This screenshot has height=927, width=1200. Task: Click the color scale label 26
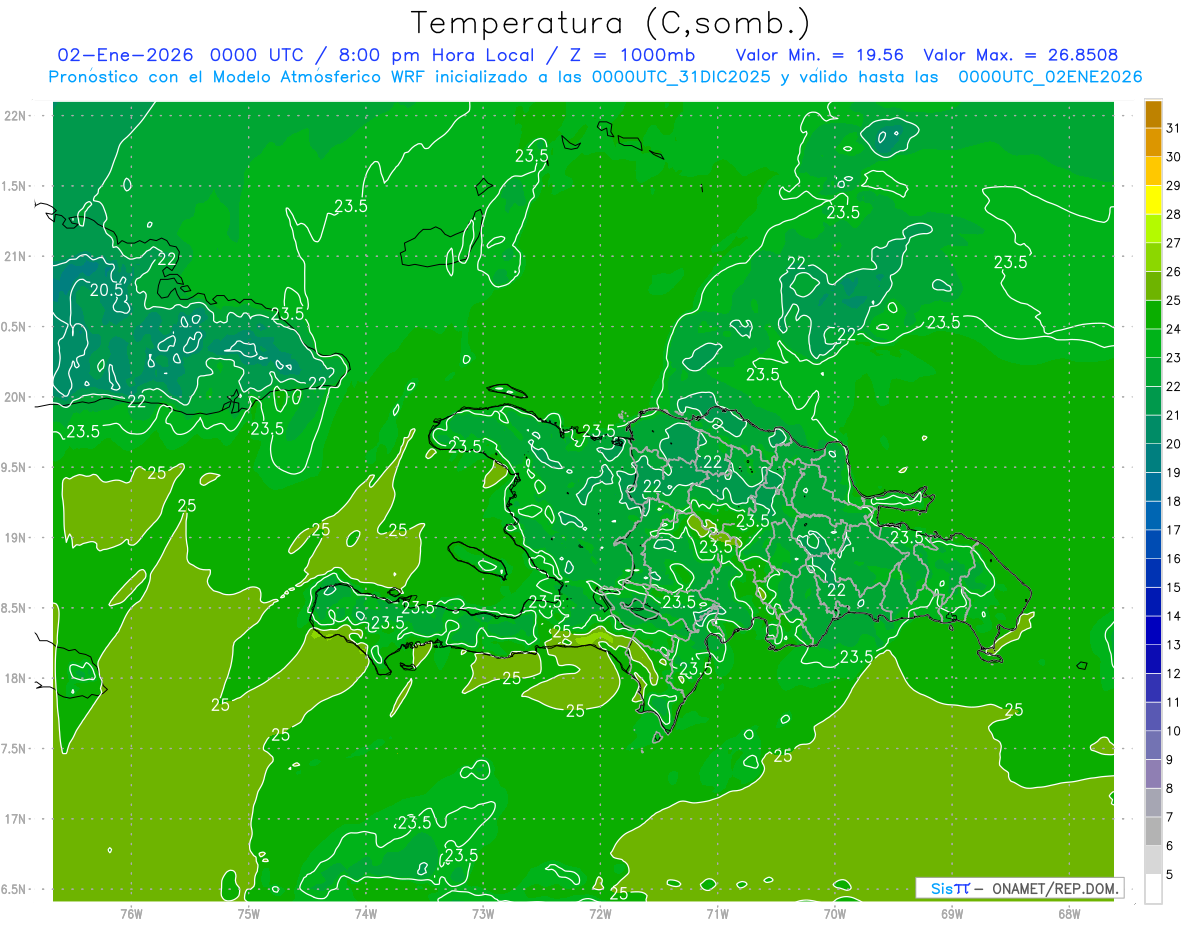(1174, 271)
